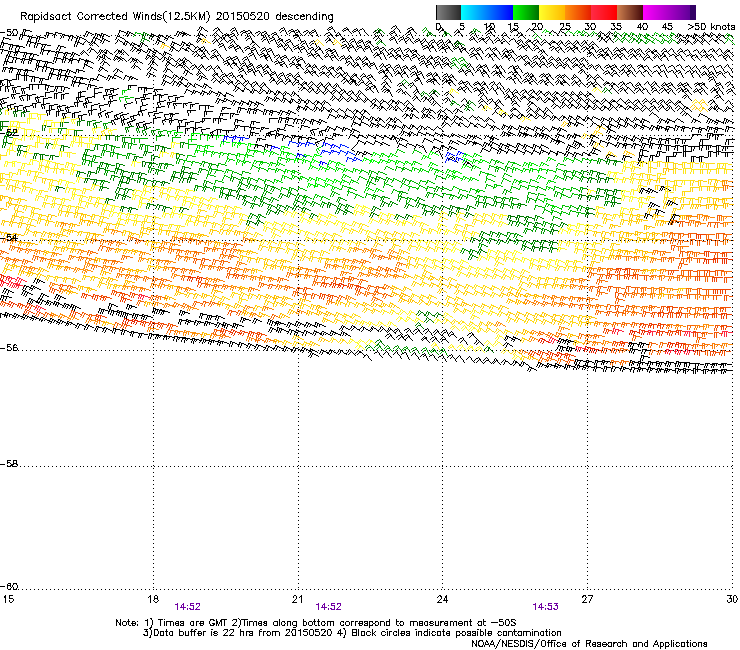Click the cyan 5-10 knots legend segment
The height and width of the screenshot is (650, 740).
click(x=474, y=12)
